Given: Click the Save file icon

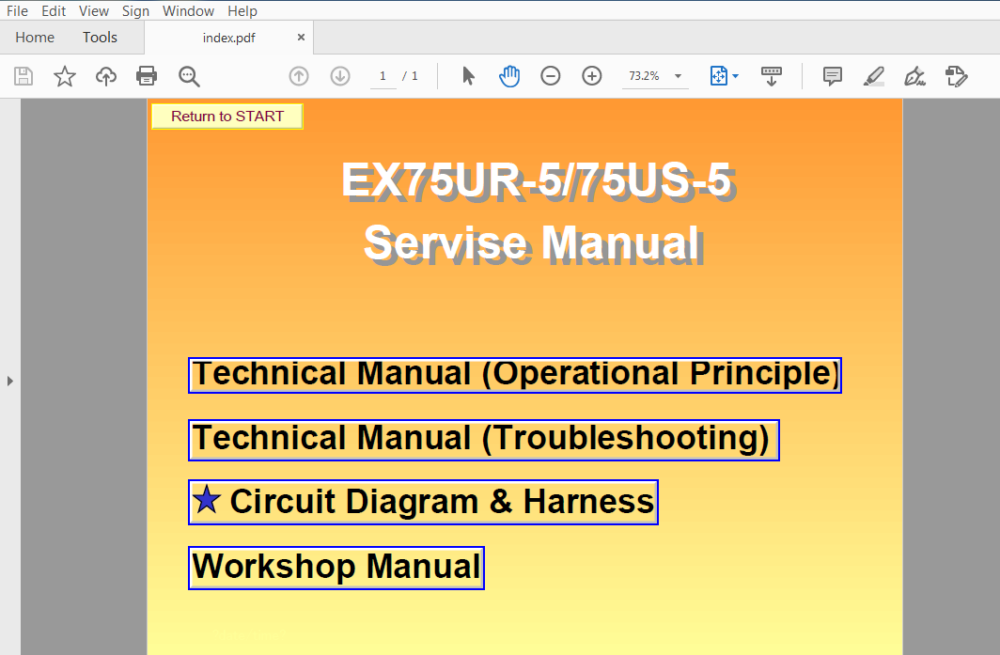Looking at the screenshot, I should click(24, 77).
